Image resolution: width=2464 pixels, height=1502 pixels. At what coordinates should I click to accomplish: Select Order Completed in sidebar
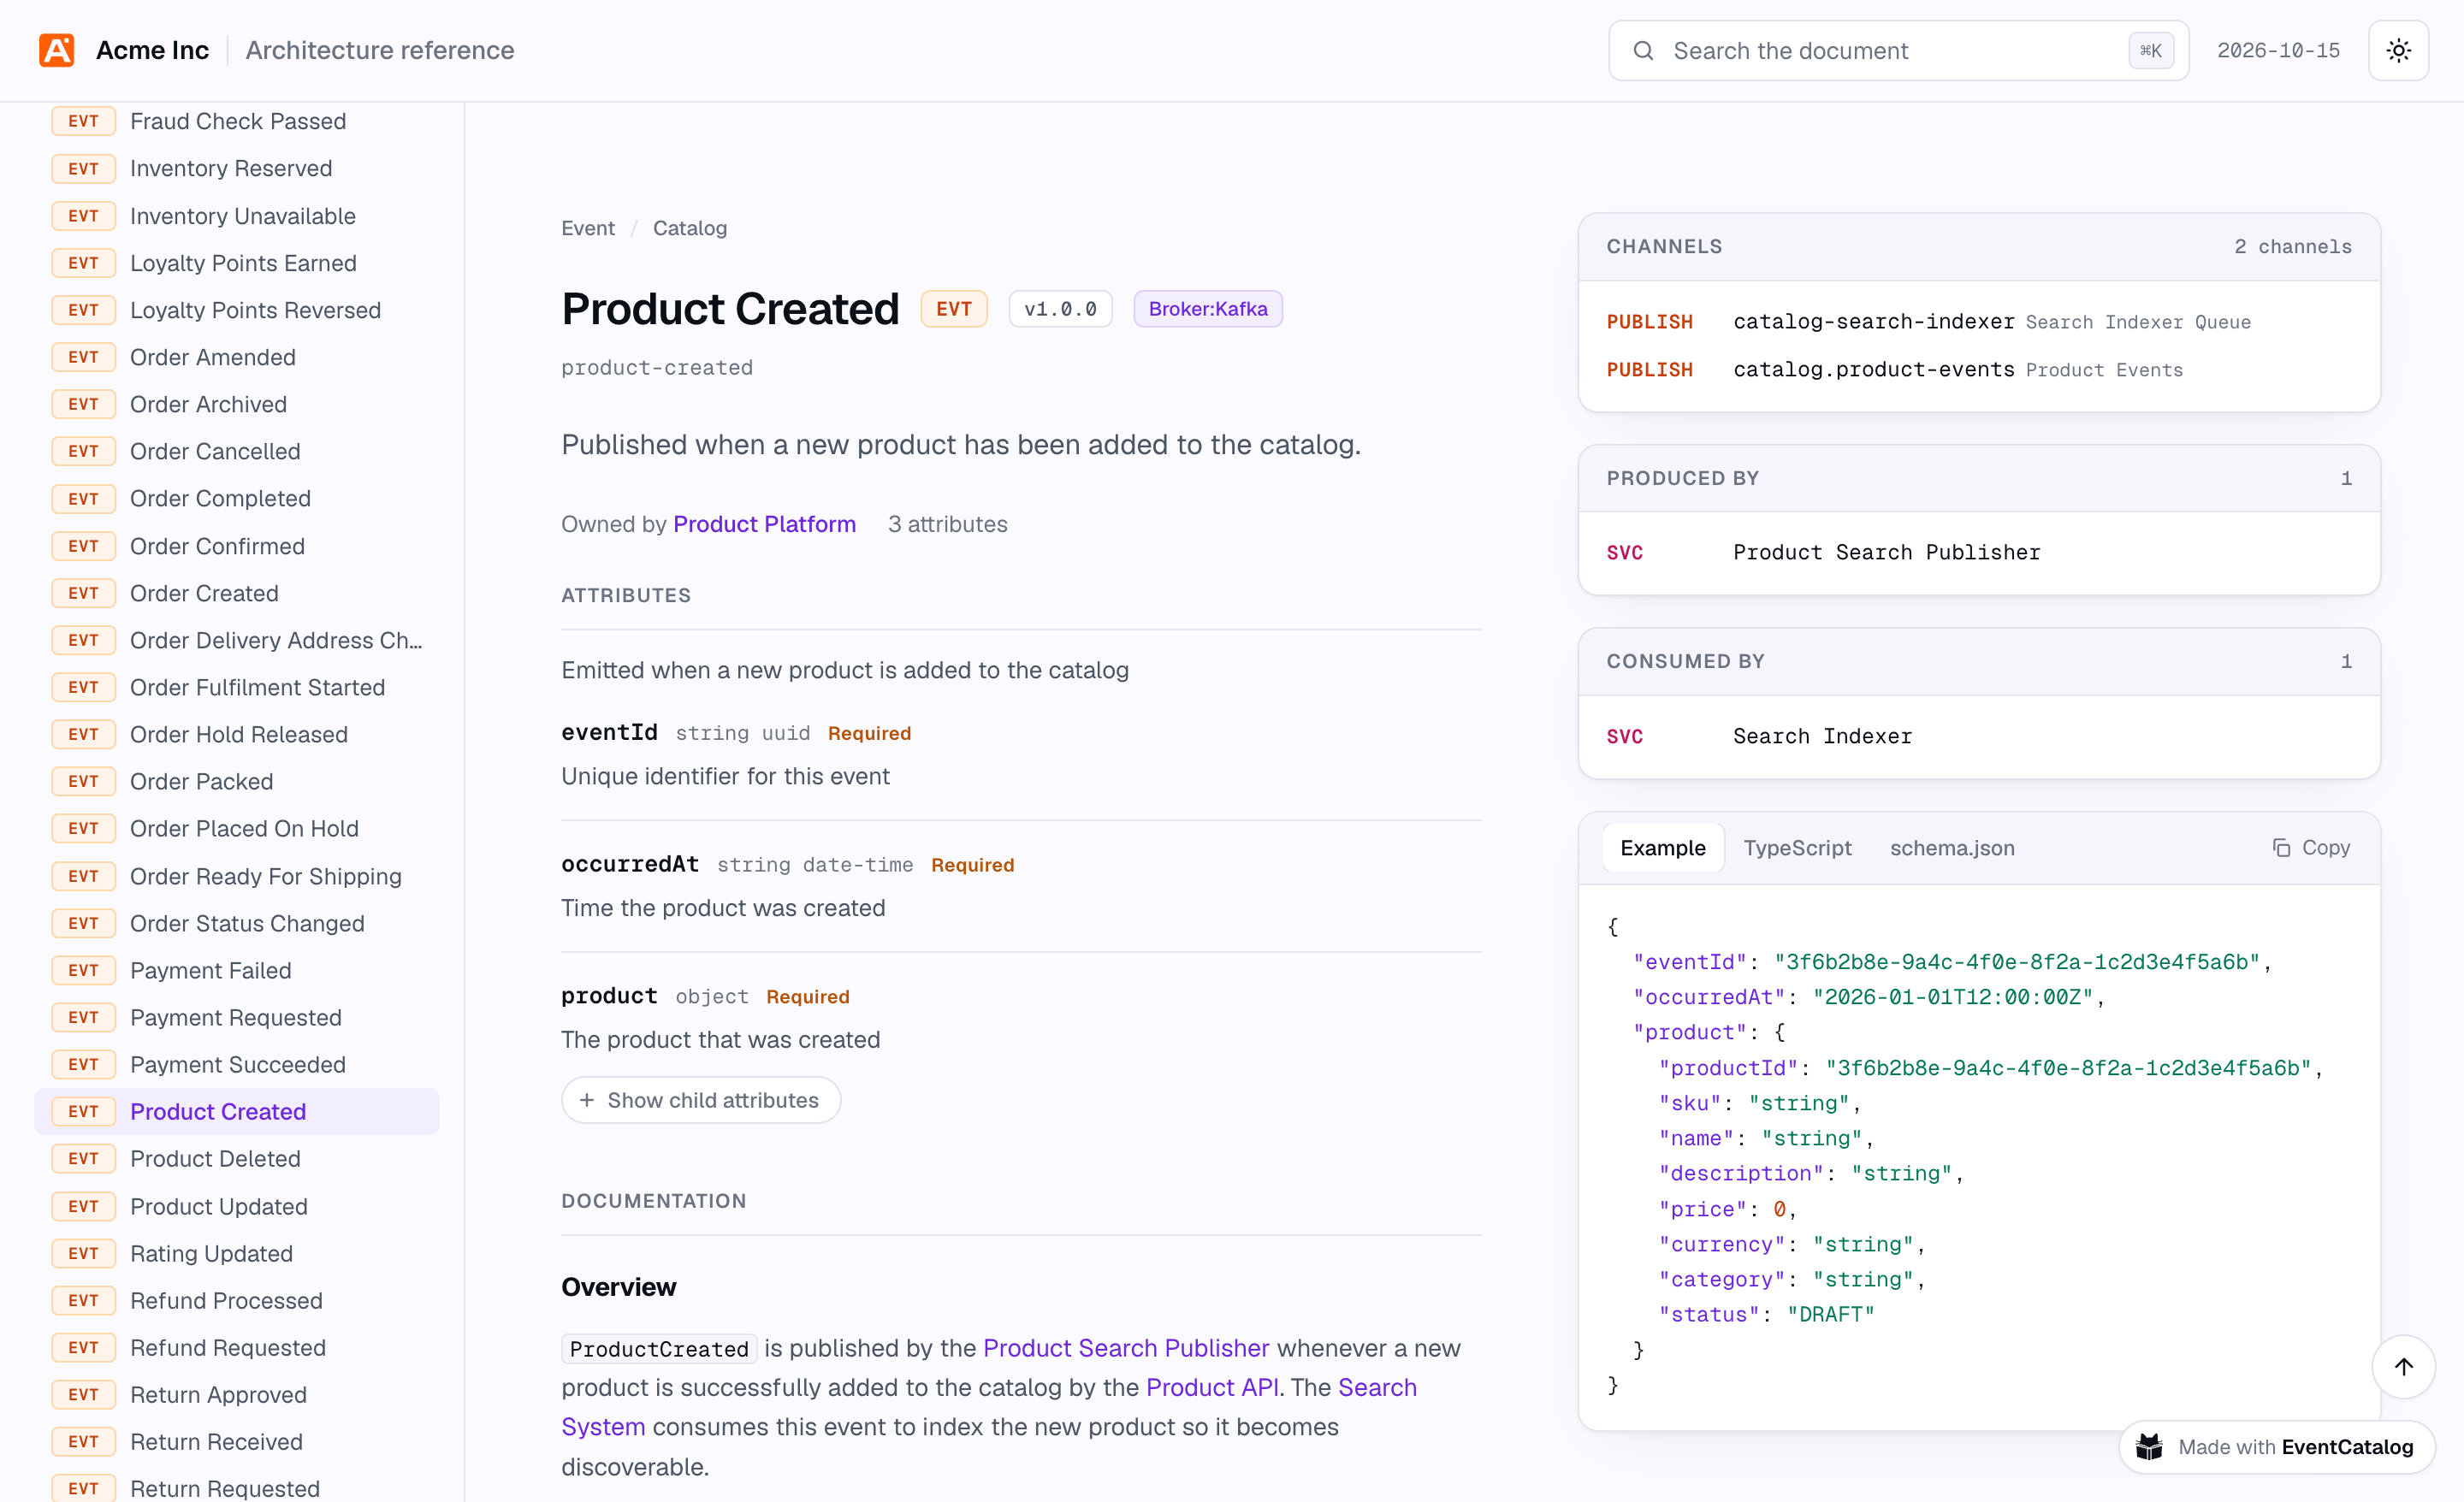click(x=237, y=498)
